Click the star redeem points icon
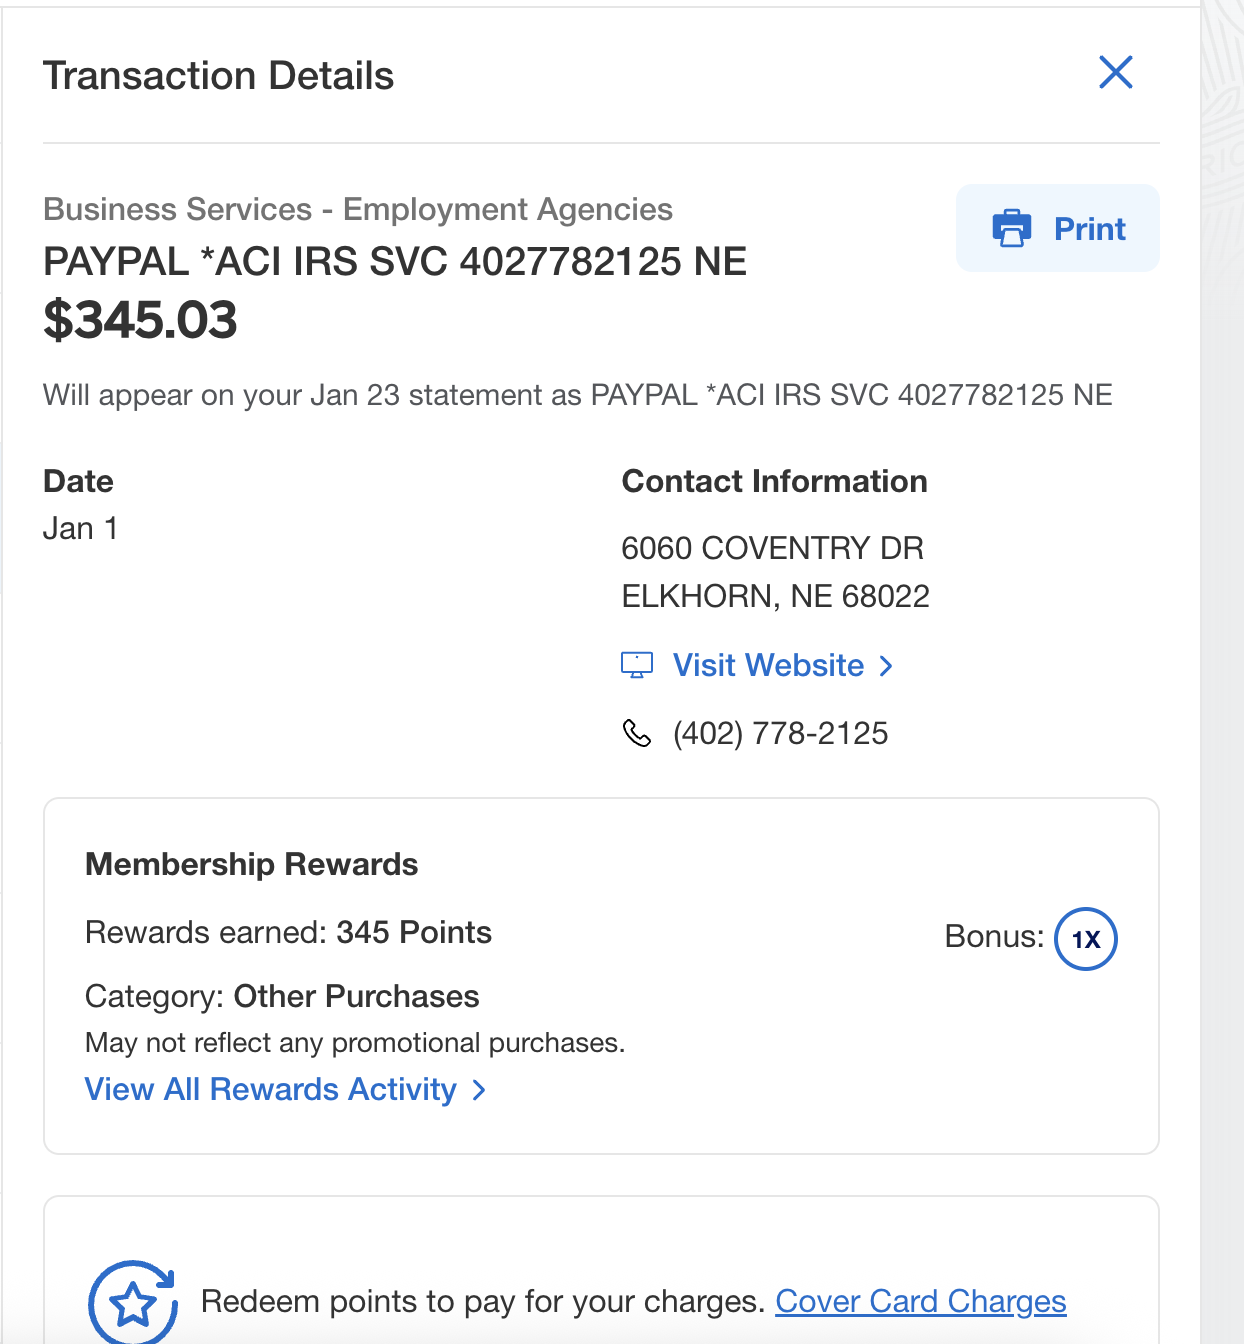Image resolution: width=1244 pixels, height=1344 pixels. tap(133, 1303)
